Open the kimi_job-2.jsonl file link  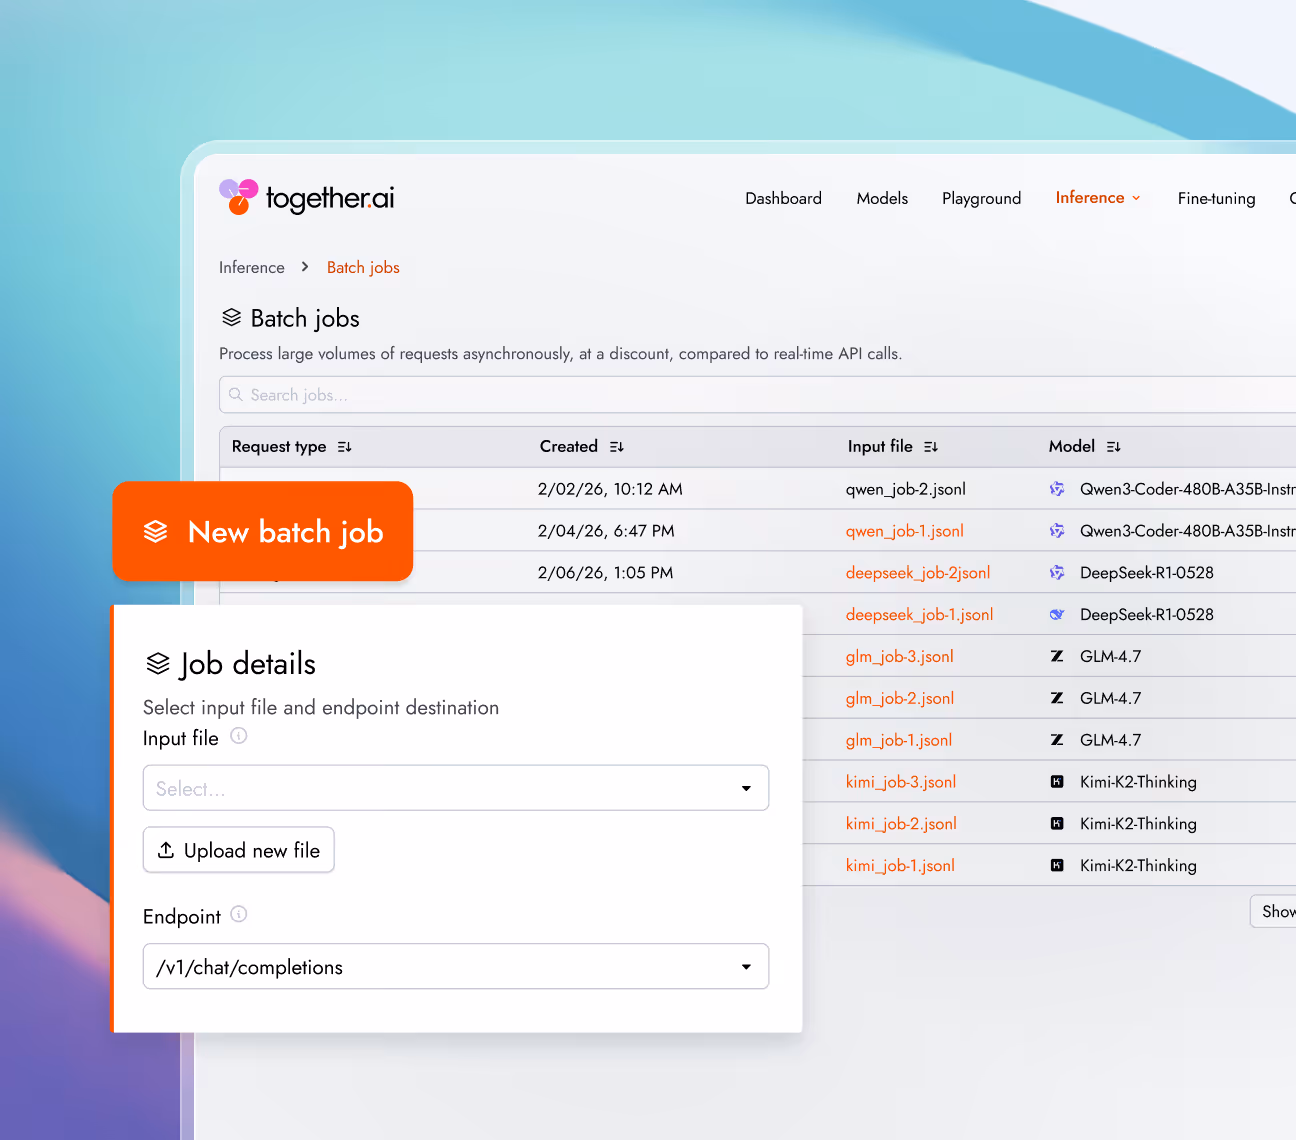click(901, 824)
